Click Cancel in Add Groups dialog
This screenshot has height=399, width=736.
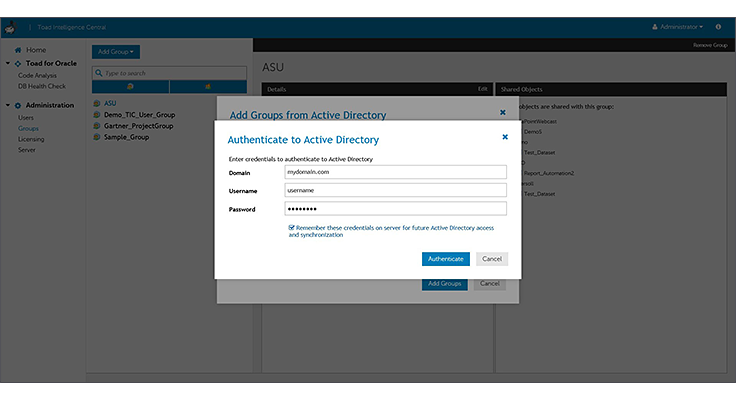490,284
